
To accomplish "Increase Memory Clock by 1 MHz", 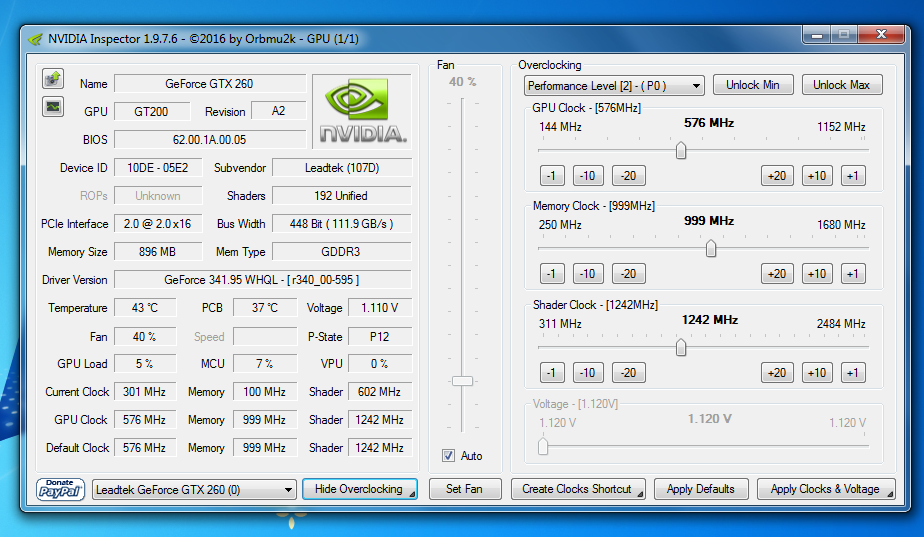I will 853,274.
